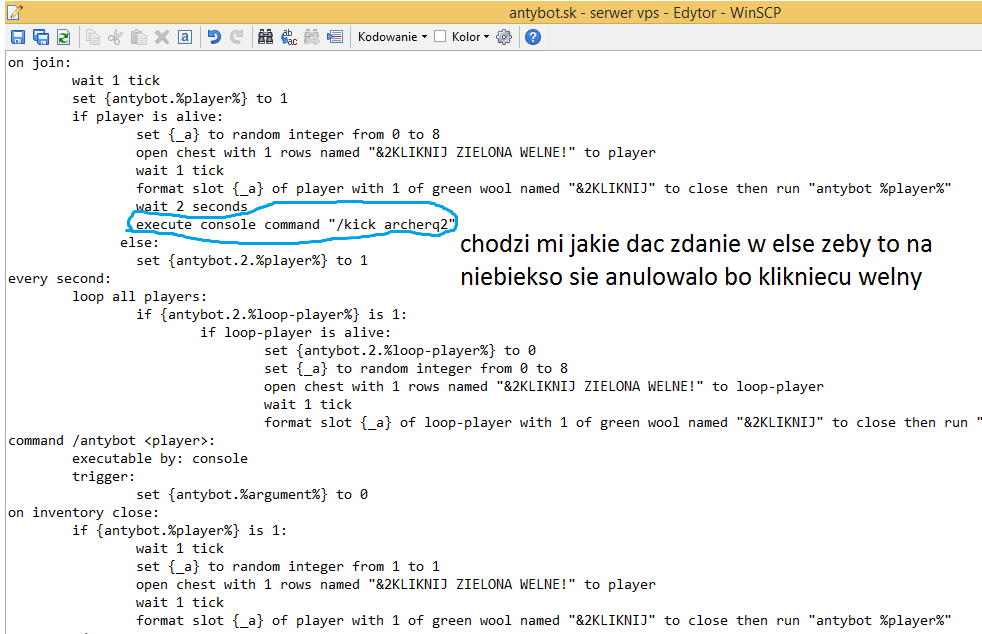
Task: Delete the selection with the X icon
Action: pos(162,37)
